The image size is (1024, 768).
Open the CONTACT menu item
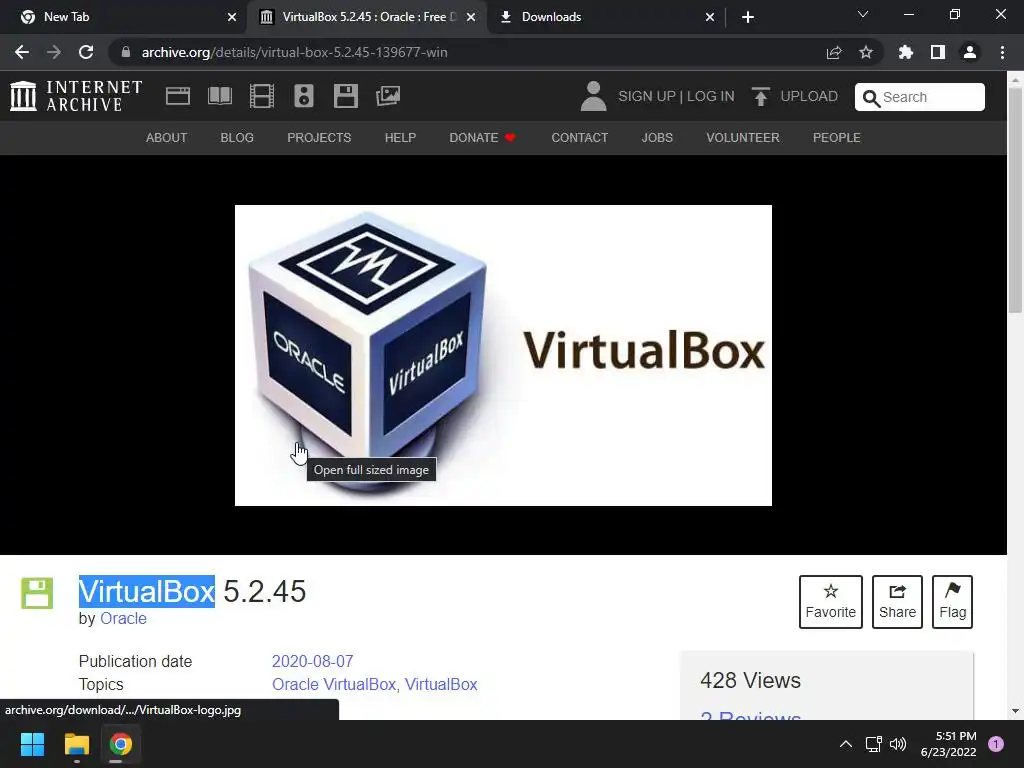tap(580, 138)
